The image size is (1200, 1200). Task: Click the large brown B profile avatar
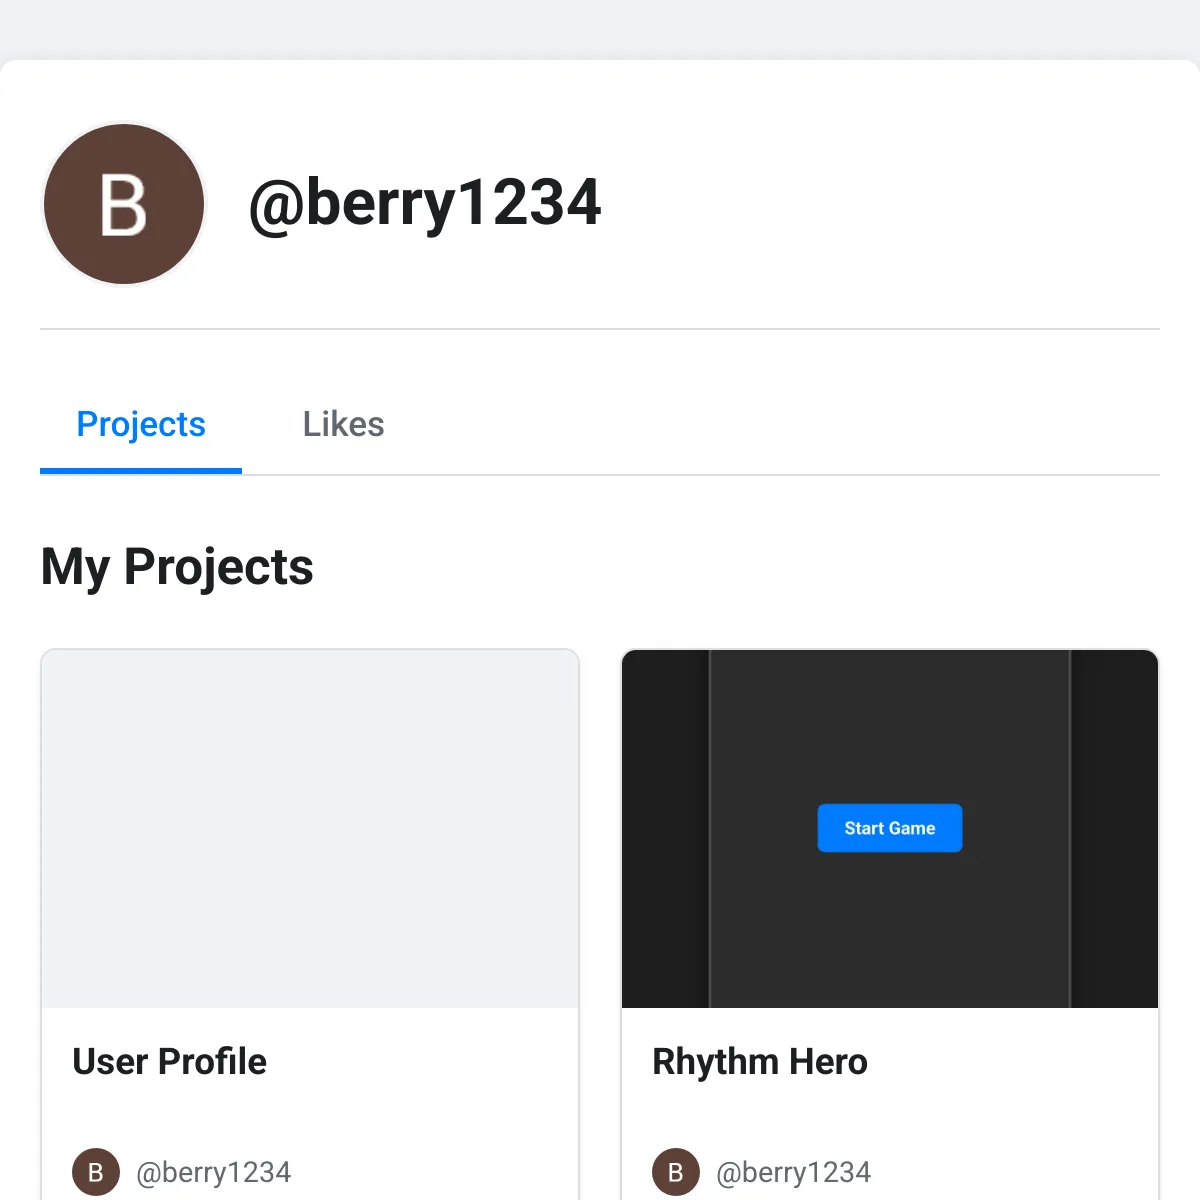click(124, 204)
